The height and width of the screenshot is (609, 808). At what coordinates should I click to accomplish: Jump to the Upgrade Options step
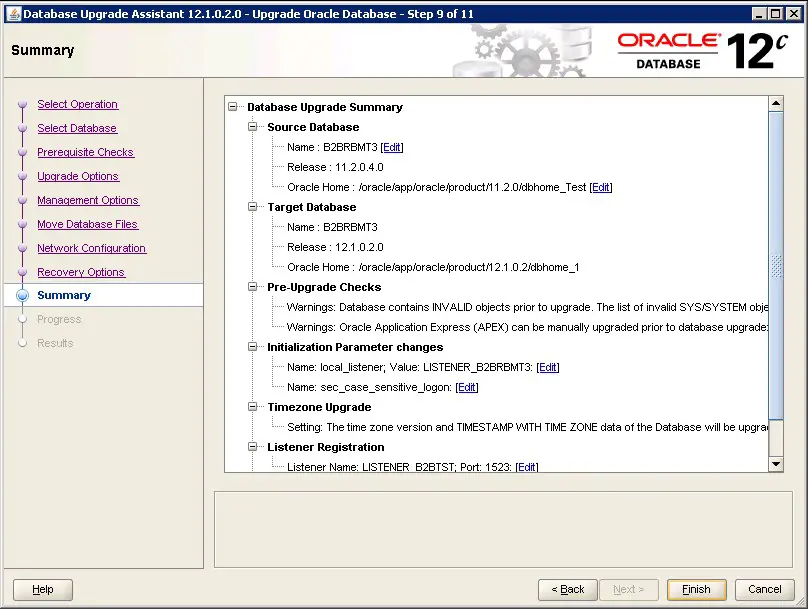pyautogui.click(x=78, y=176)
